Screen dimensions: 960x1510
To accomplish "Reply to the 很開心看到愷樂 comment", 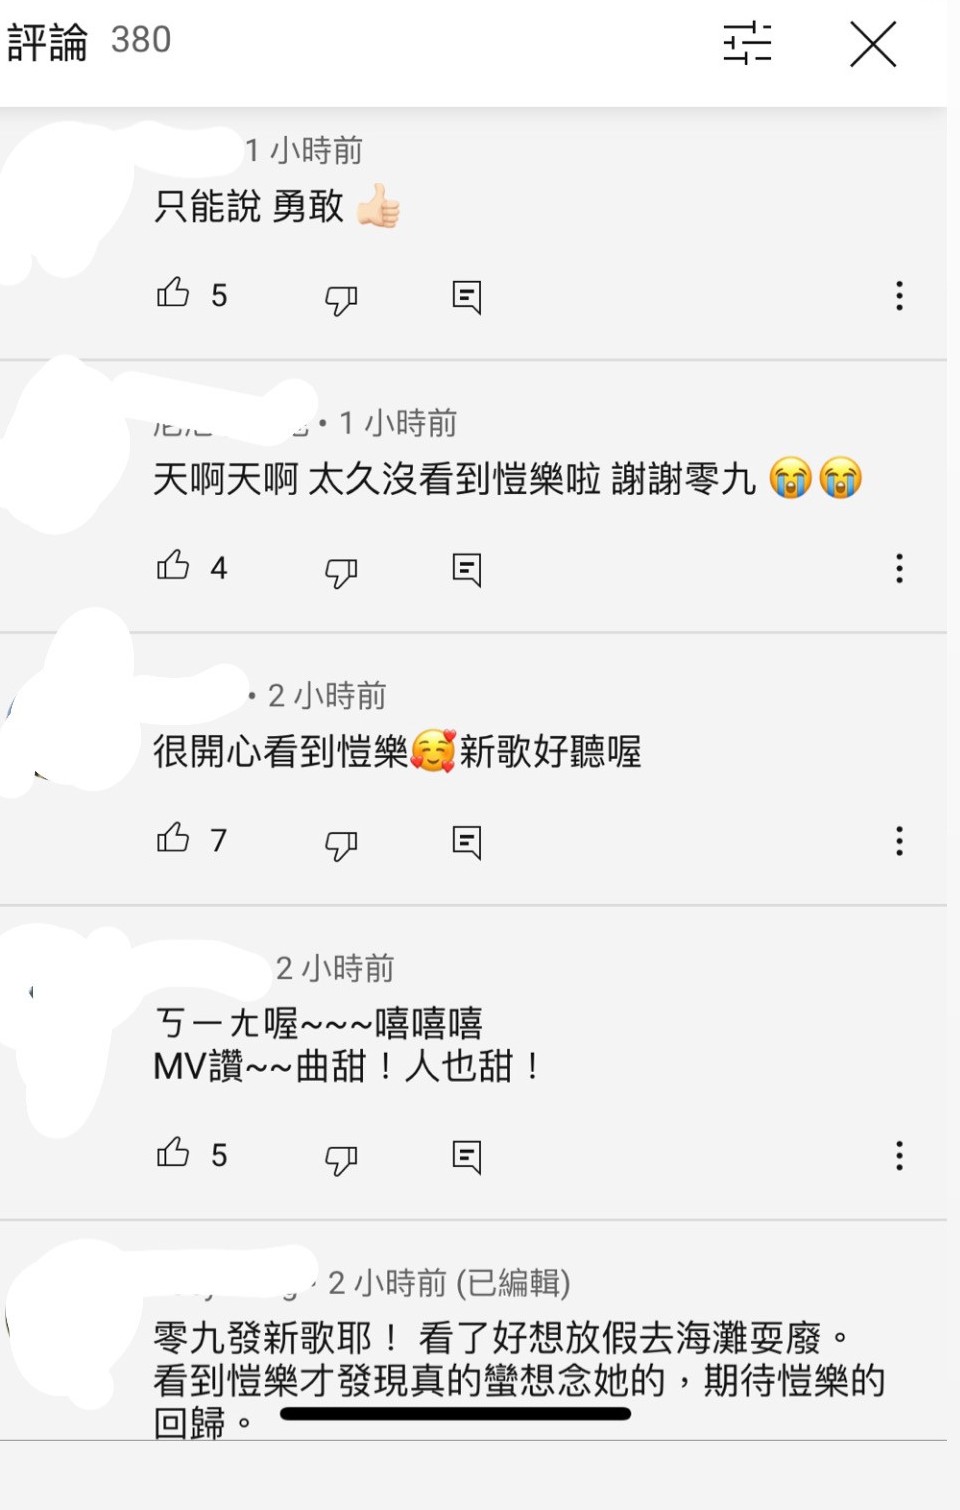I will click(467, 843).
